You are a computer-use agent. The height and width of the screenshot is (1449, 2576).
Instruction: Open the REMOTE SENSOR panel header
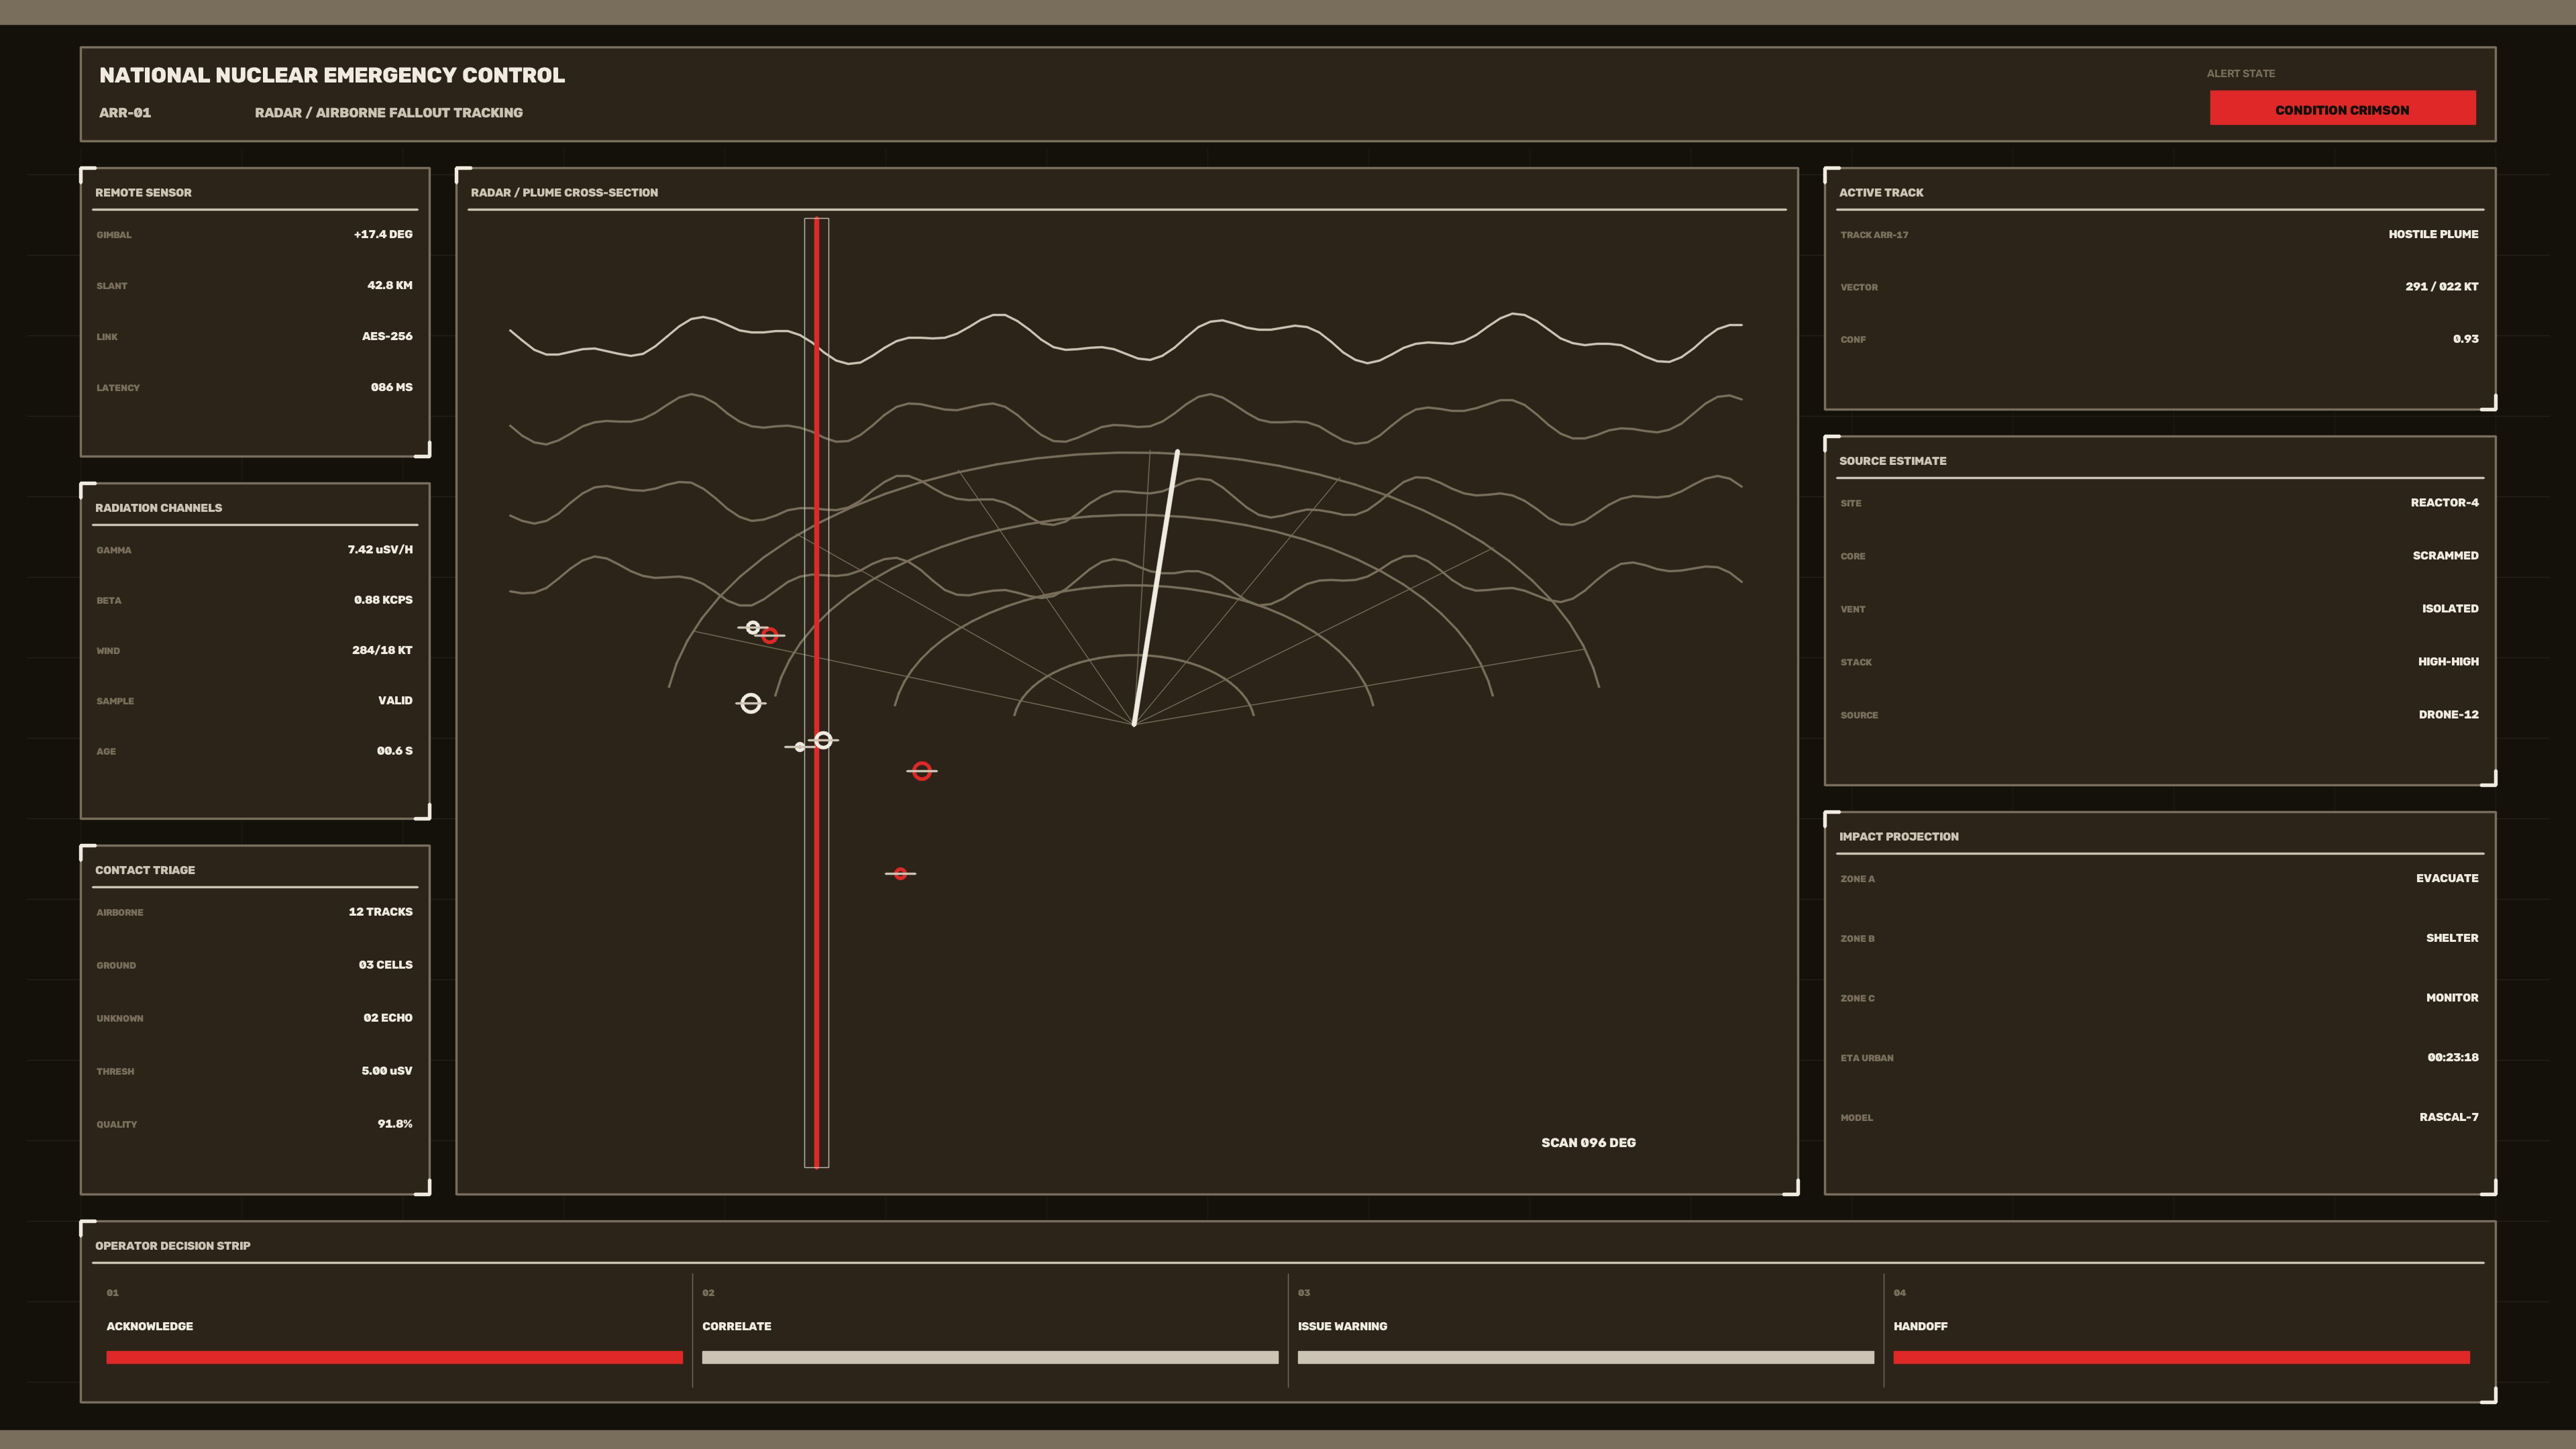[x=143, y=193]
